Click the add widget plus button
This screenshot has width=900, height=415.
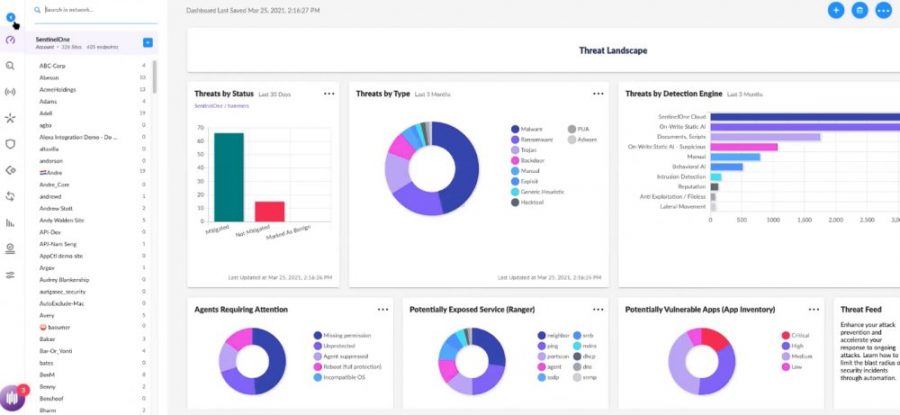(836, 10)
